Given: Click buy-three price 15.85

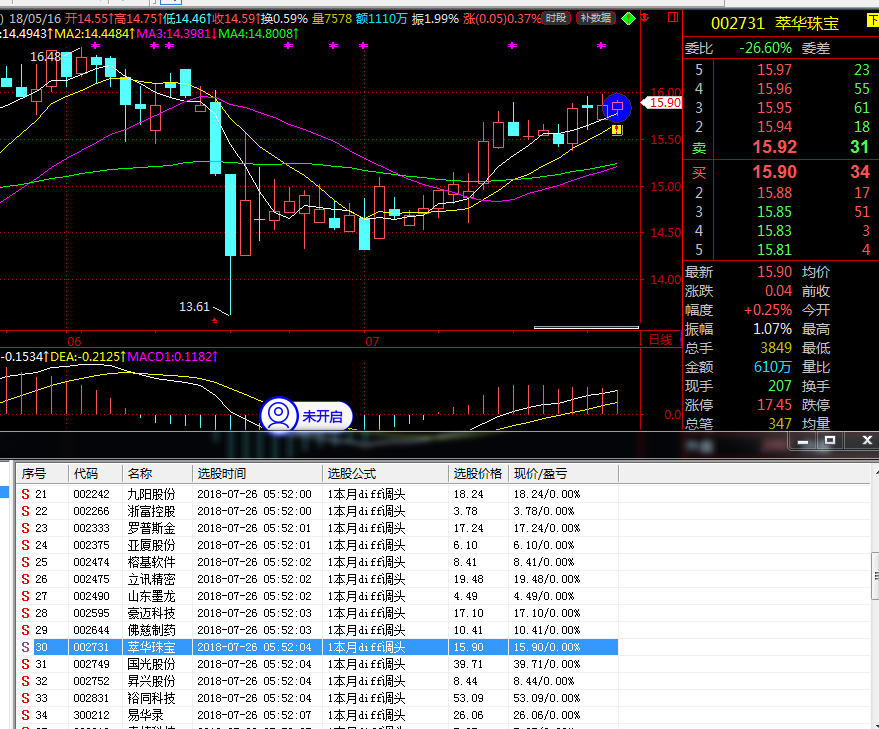Looking at the screenshot, I should click(x=774, y=212).
